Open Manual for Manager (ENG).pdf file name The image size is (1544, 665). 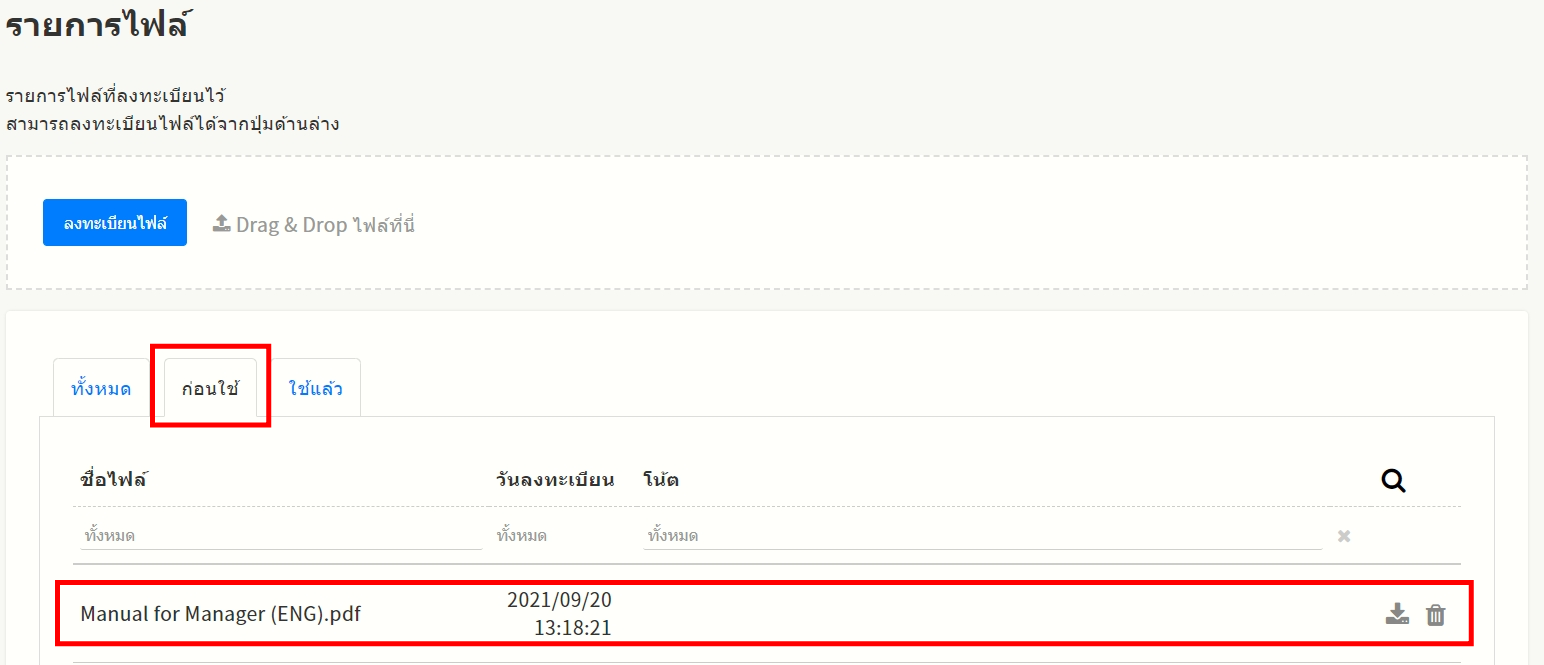220,614
